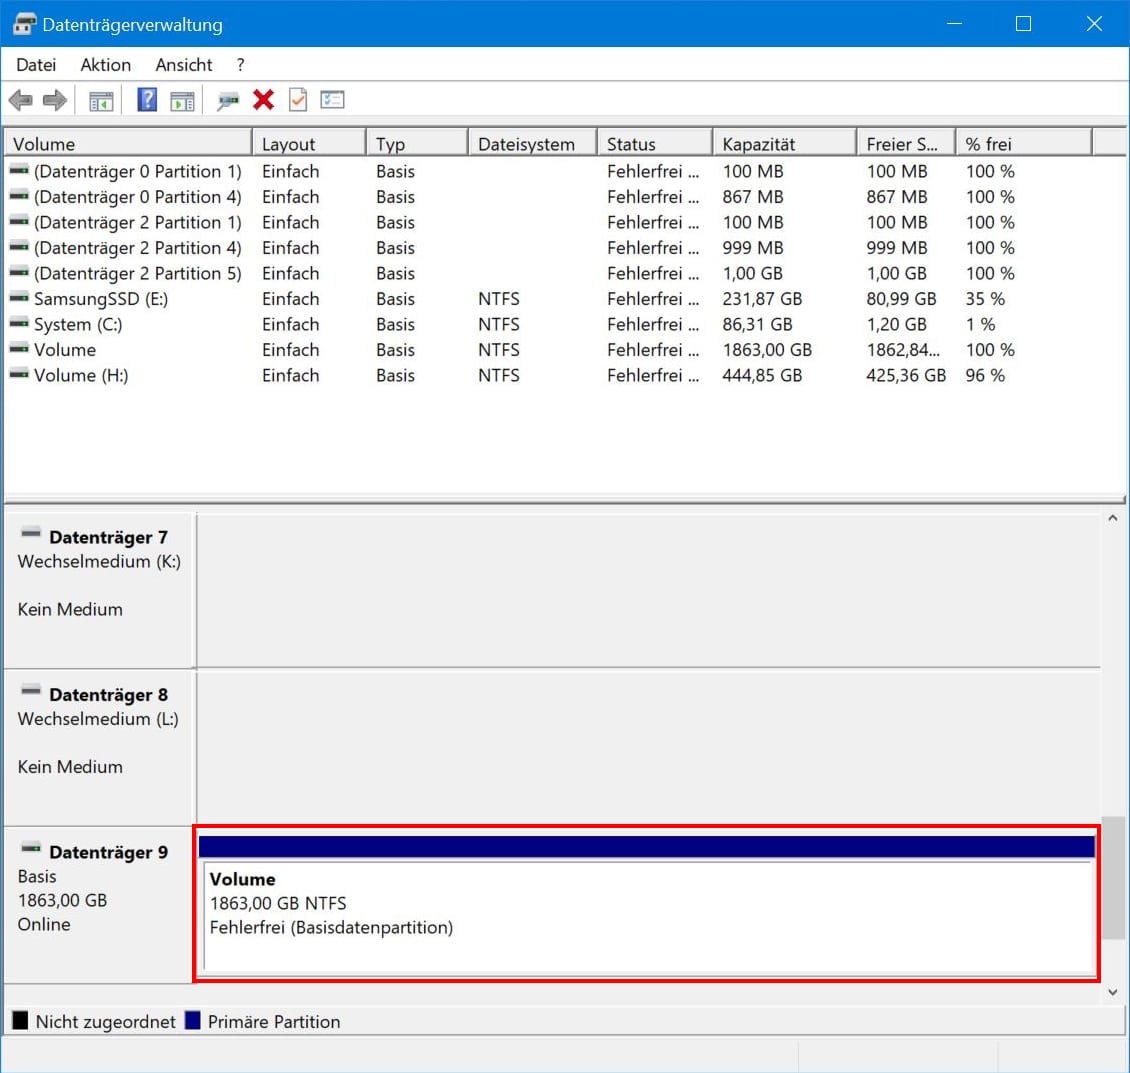The image size is (1130, 1073).
Task: Click the drive connection toolbar icon
Action: pyautogui.click(x=228, y=100)
